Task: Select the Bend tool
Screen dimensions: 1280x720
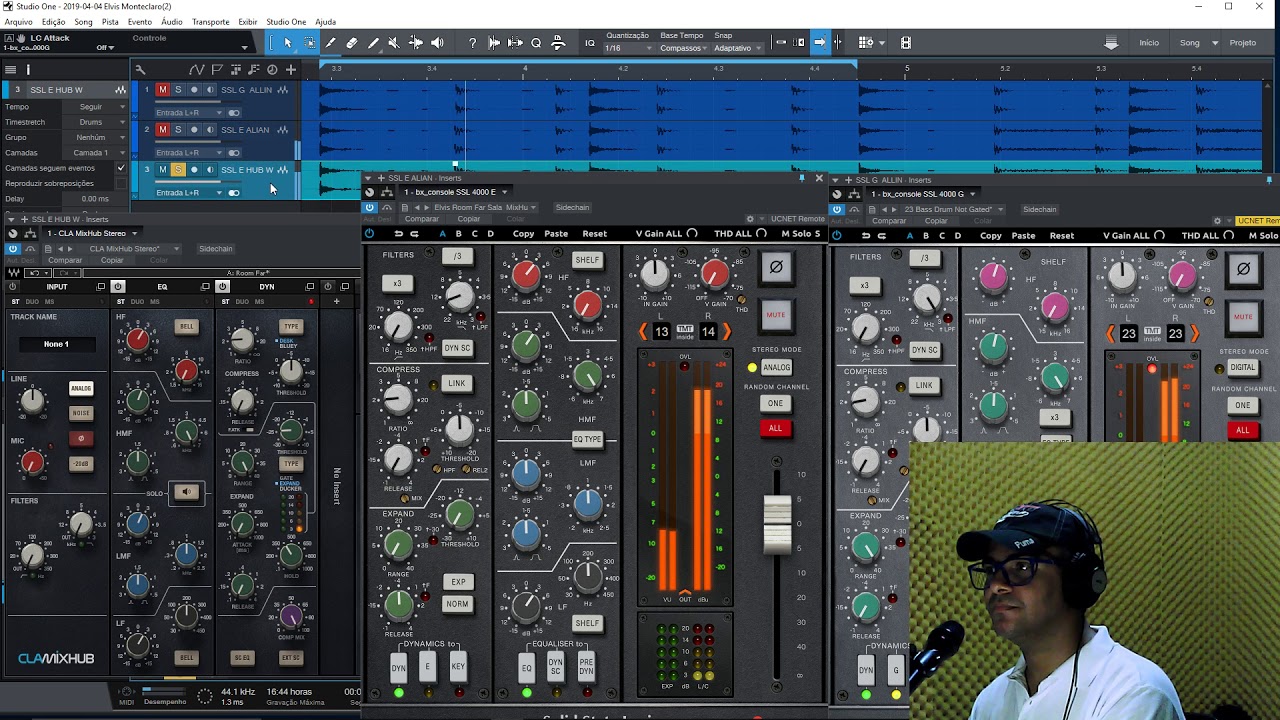Action: coord(415,43)
